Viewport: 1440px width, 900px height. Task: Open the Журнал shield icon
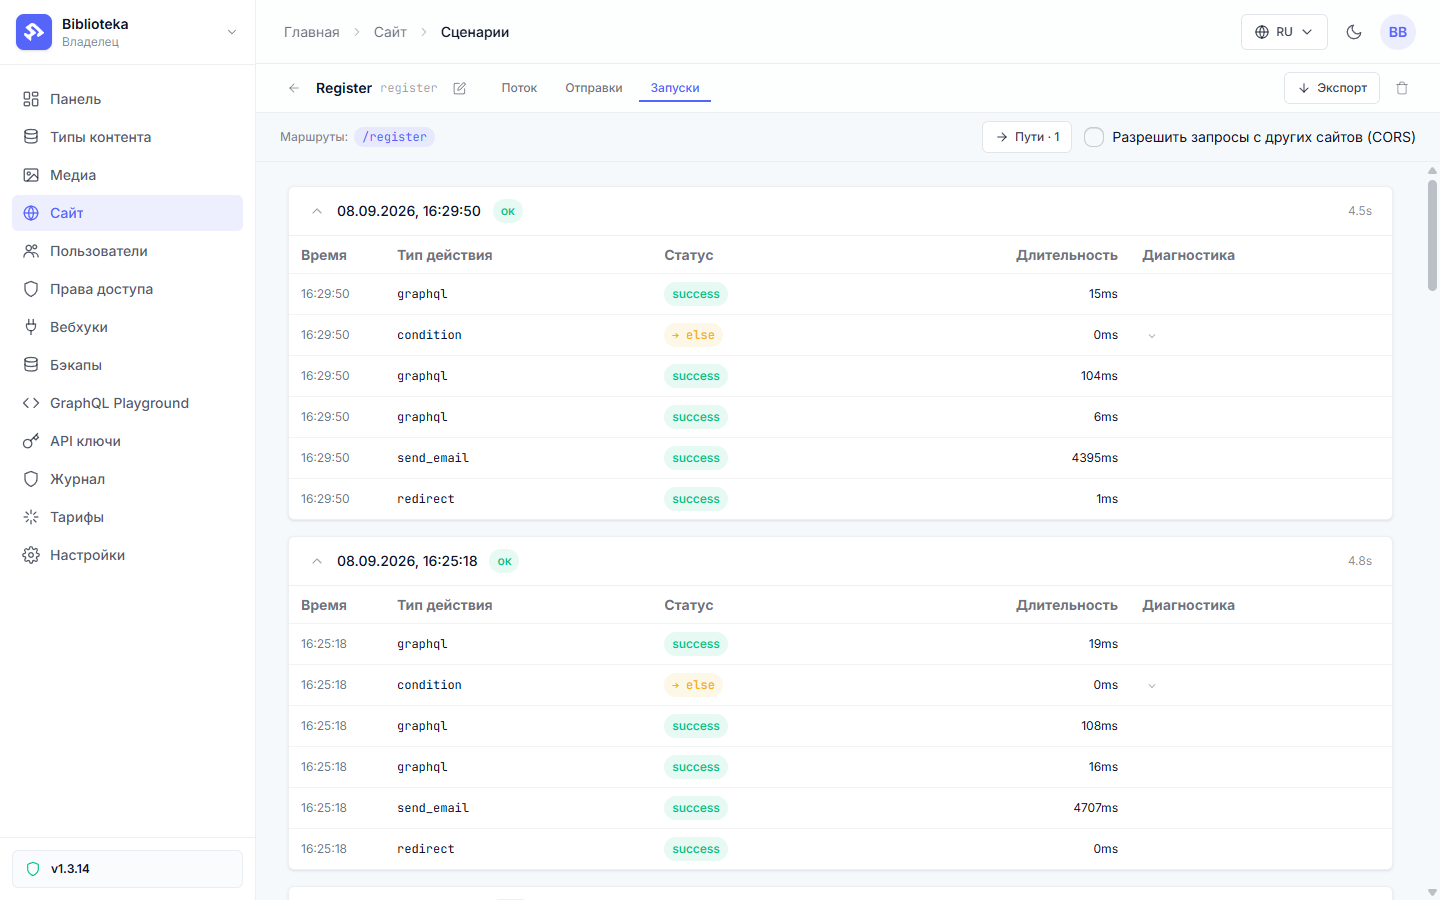click(x=31, y=479)
